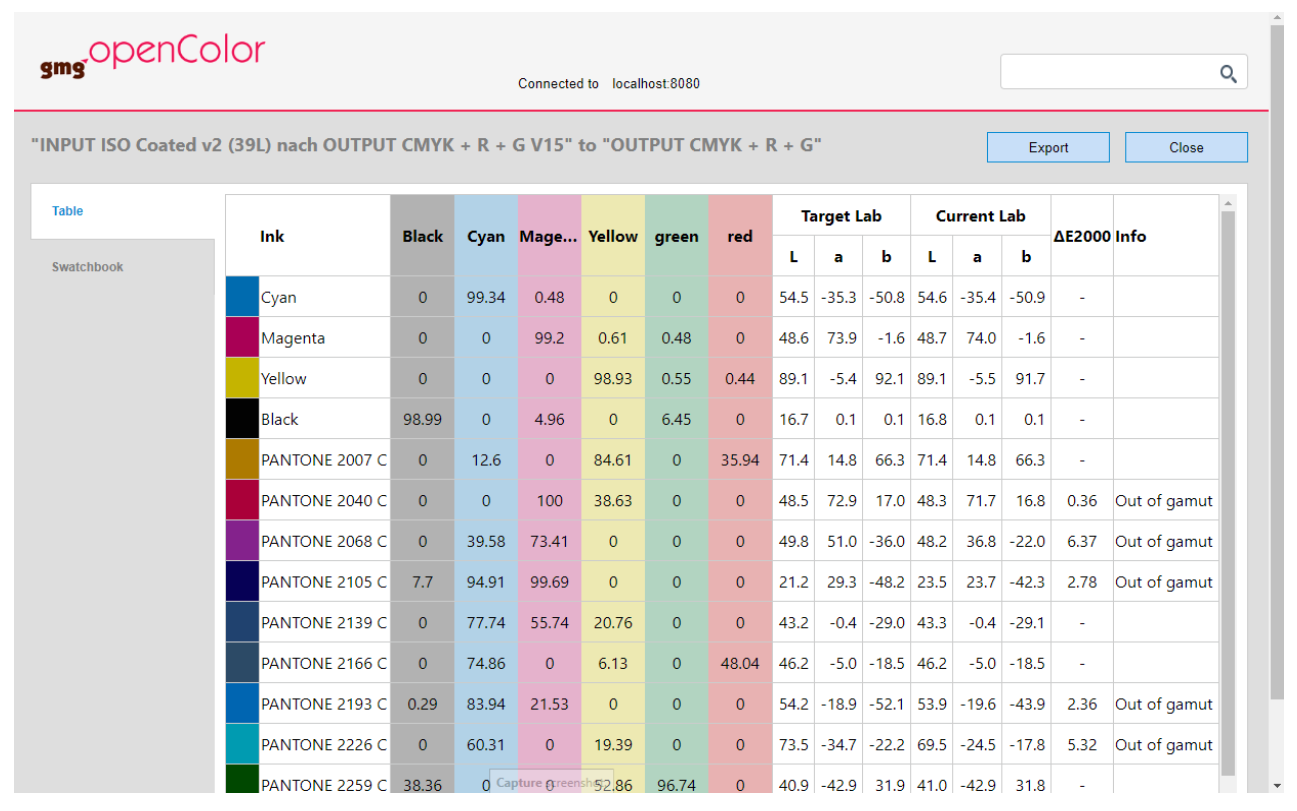The image size is (1297, 811).
Task: Click the Ink column header
Action: (x=308, y=236)
